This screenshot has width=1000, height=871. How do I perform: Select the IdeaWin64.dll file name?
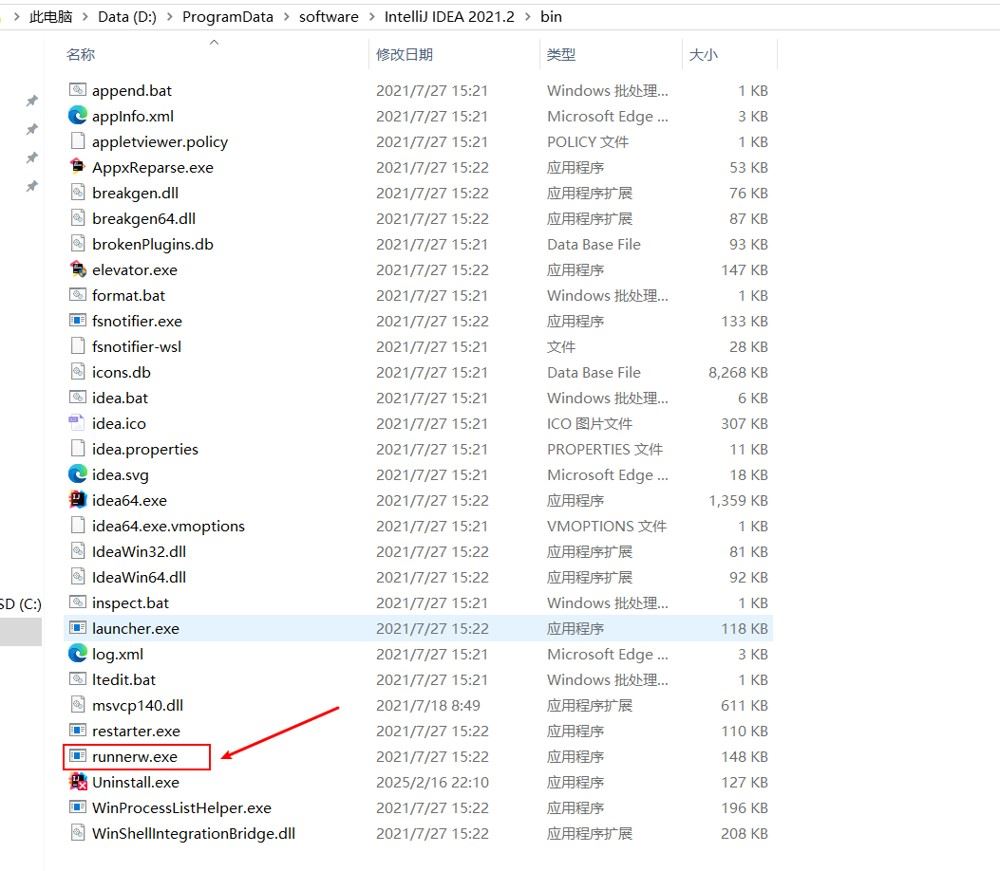(x=139, y=577)
